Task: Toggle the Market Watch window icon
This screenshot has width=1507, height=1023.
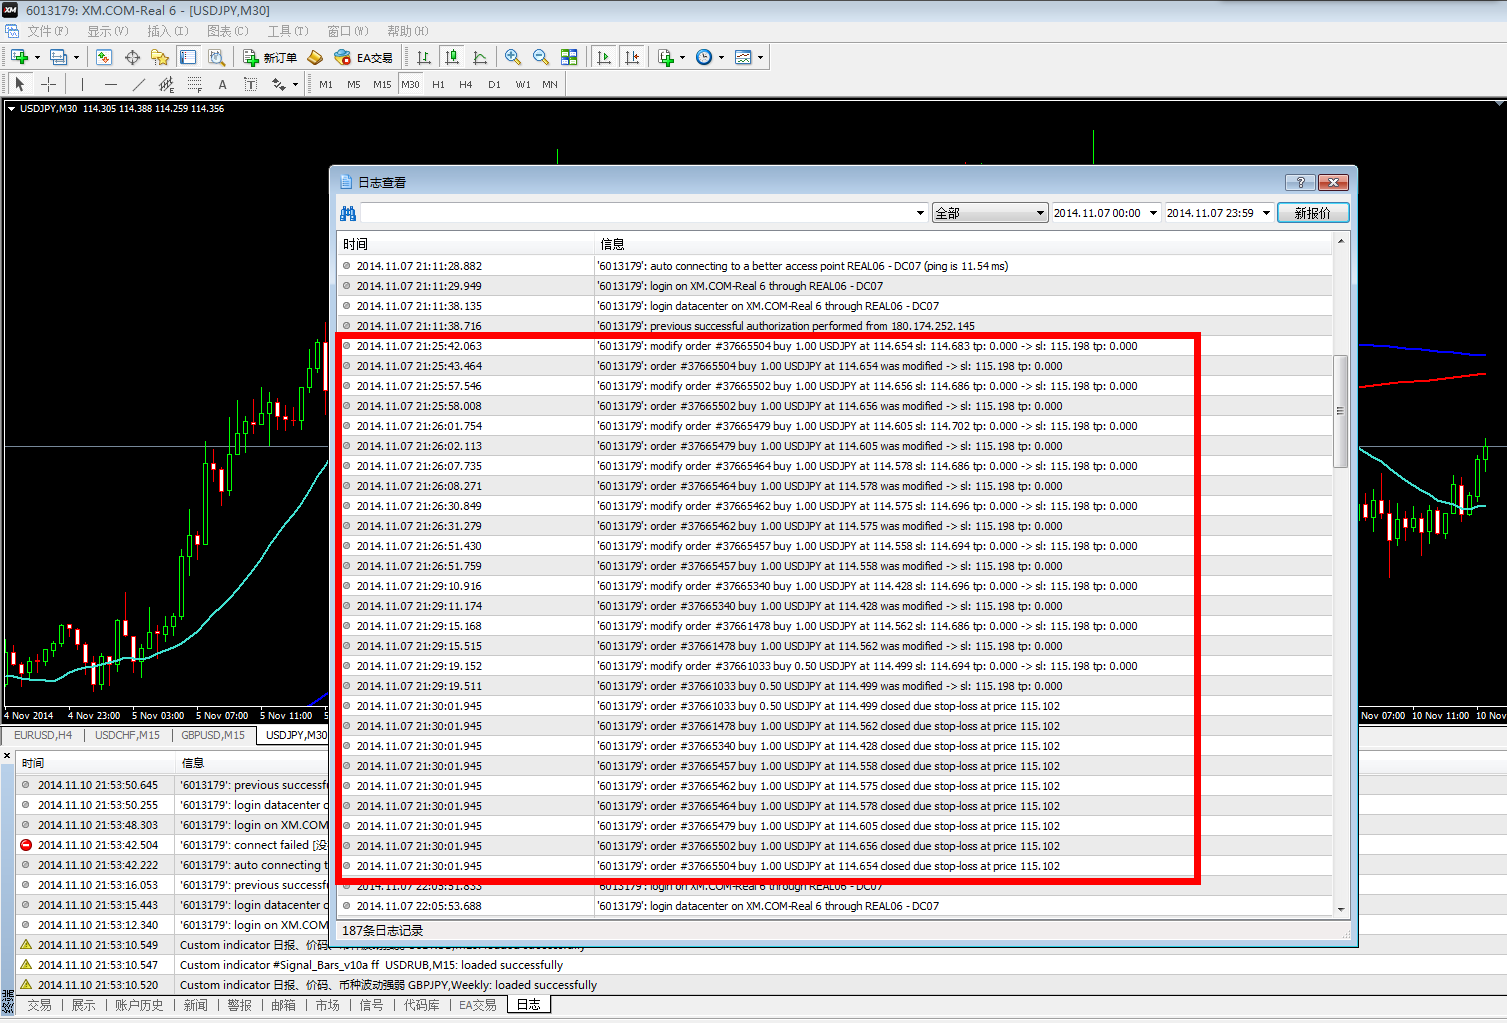Action: click(104, 57)
